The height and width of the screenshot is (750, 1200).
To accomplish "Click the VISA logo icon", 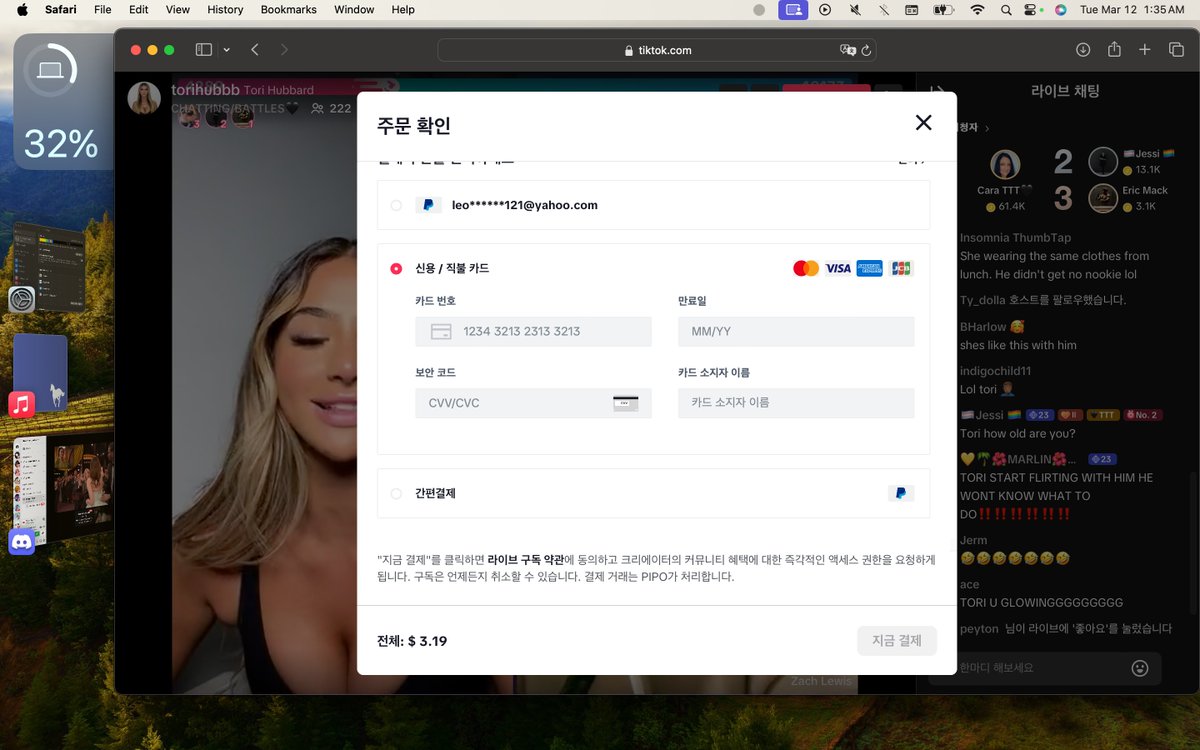I will [838, 268].
